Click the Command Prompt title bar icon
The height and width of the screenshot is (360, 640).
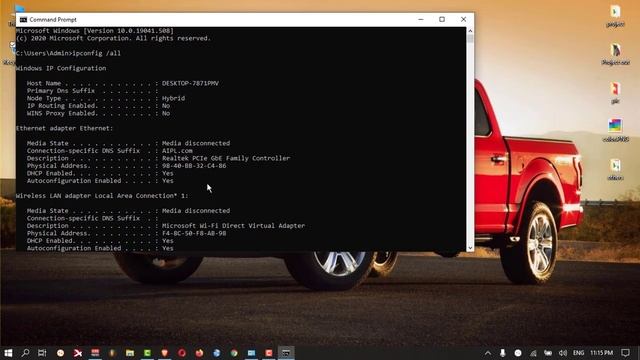[x=23, y=20]
